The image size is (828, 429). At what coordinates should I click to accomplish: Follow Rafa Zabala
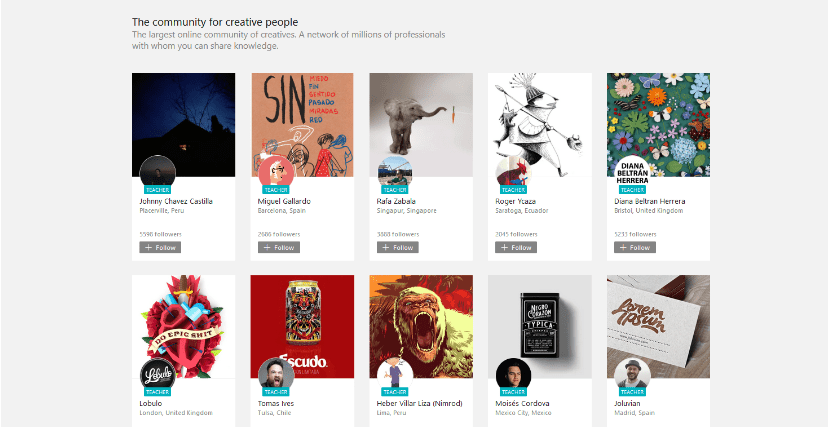(x=397, y=247)
